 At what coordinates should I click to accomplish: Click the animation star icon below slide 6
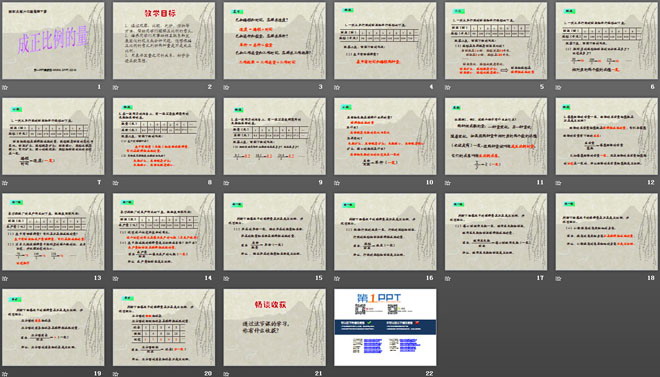[559, 88]
